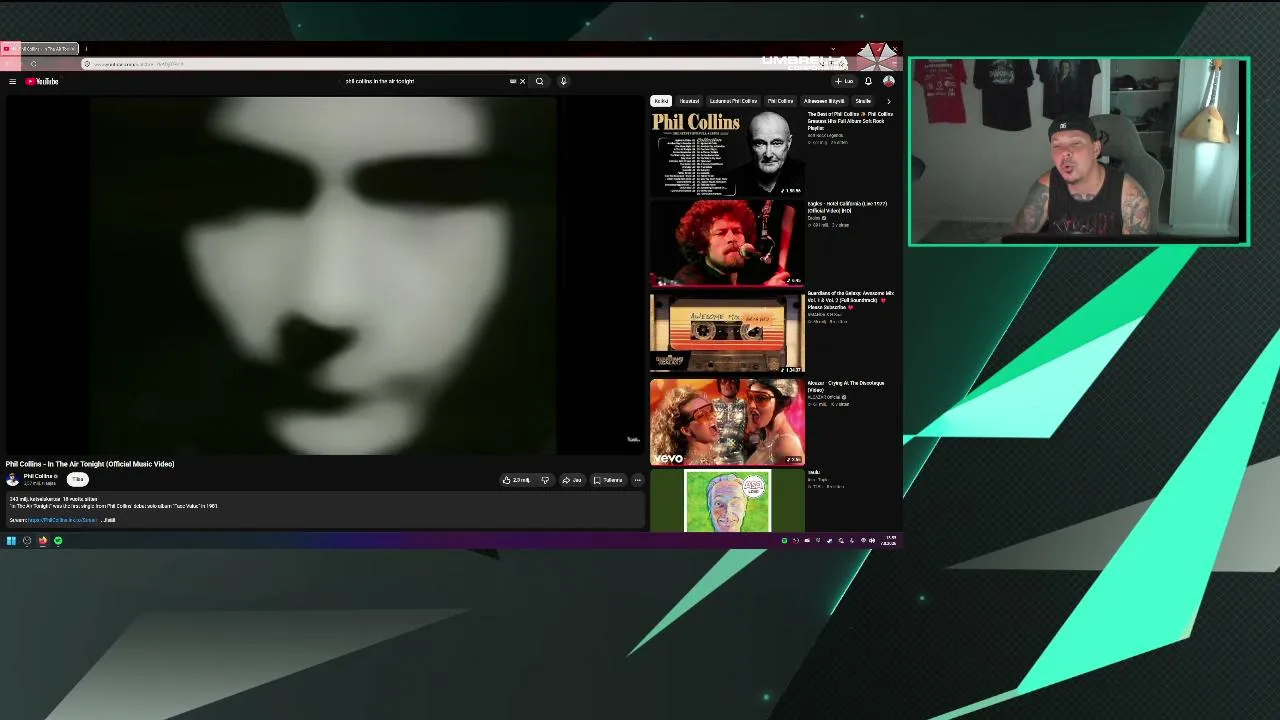Click the video title text

pyautogui.click(x=90, y=464)
